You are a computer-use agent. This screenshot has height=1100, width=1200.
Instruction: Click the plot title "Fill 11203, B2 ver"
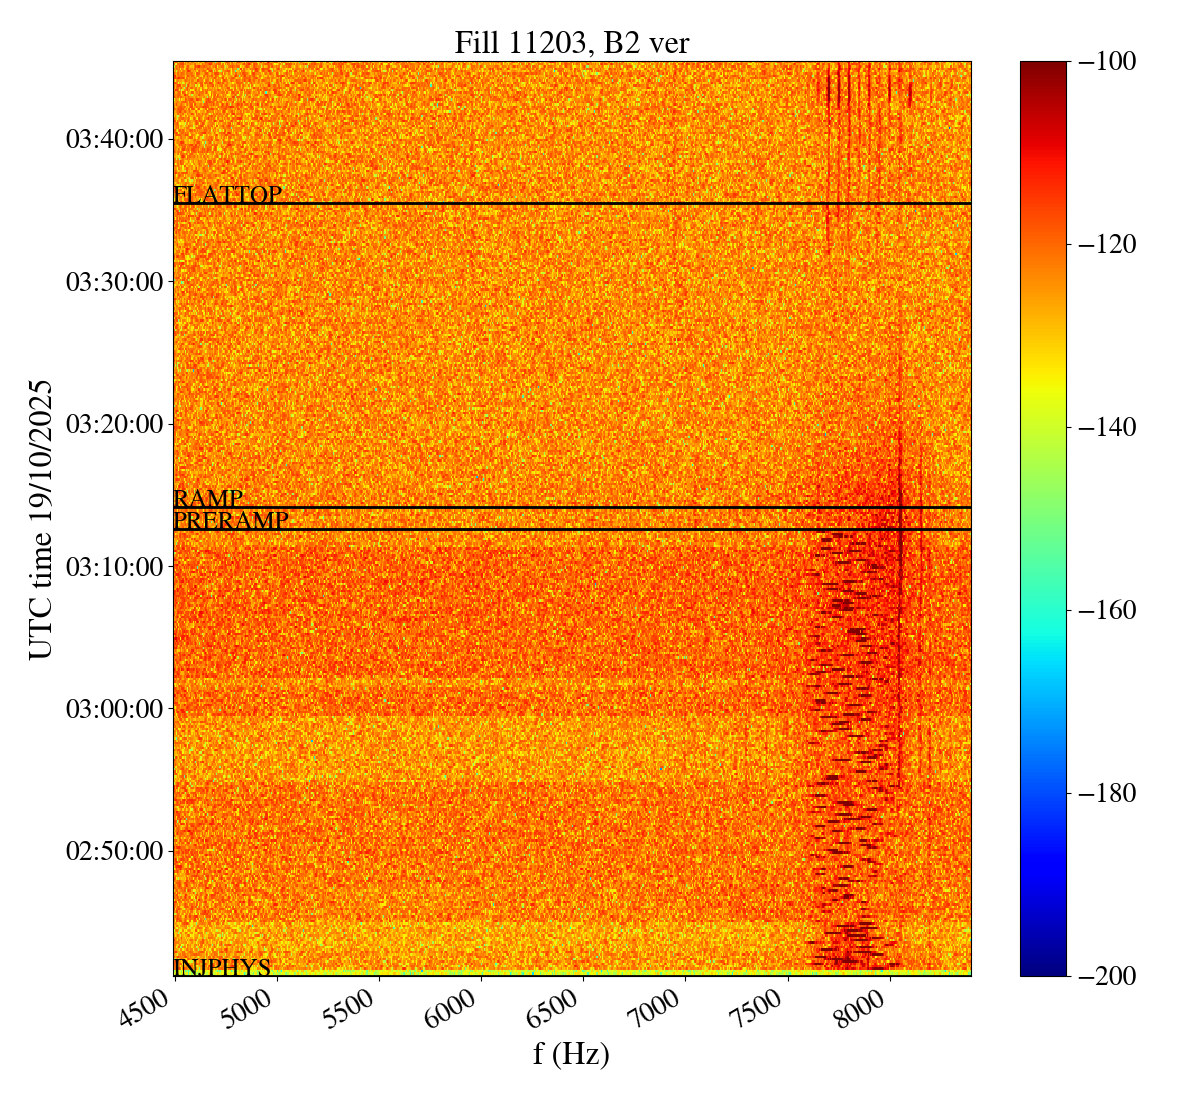pos(571,43)
